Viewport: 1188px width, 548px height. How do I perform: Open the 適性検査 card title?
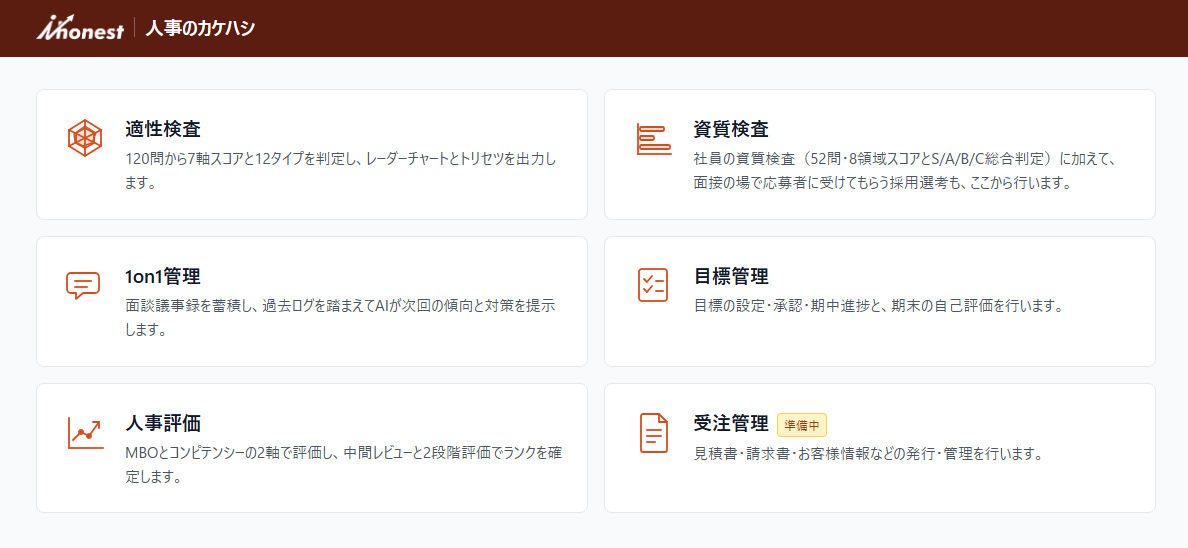163,129
